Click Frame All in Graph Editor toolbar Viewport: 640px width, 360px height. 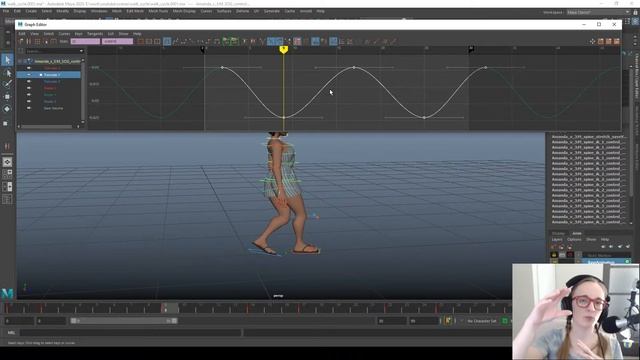(140, 41)
